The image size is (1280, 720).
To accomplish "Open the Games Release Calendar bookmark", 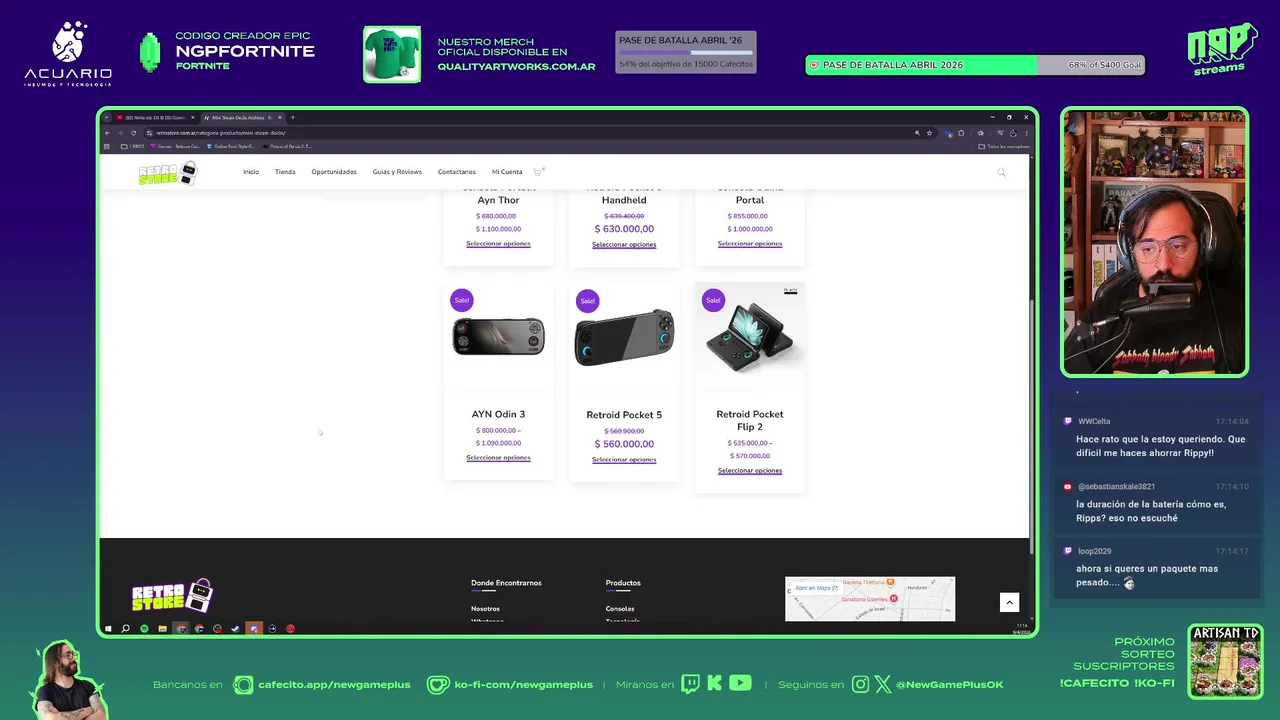I will [176, 146].
